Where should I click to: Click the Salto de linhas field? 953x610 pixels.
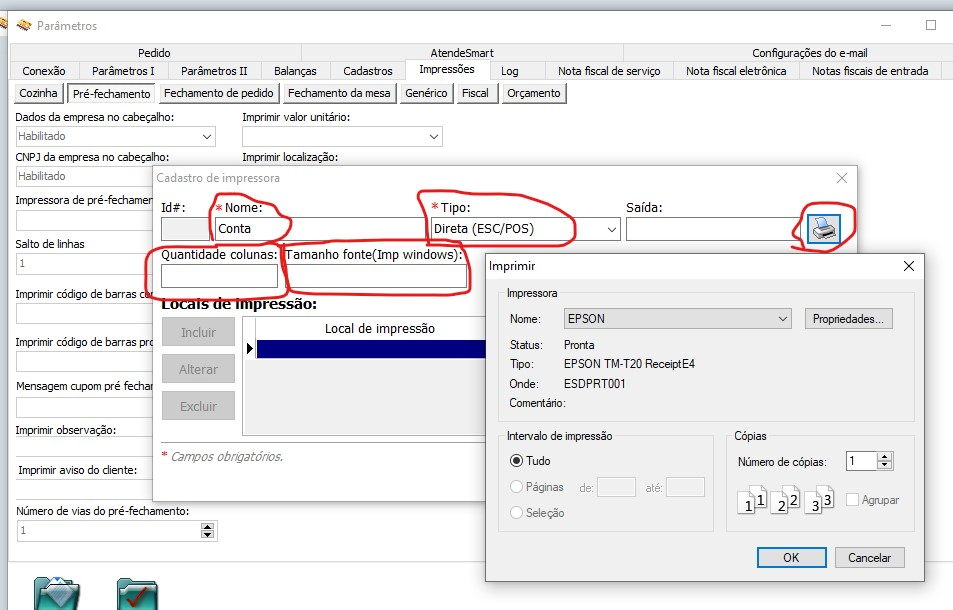pyautogui.click(x=84, y=264)
